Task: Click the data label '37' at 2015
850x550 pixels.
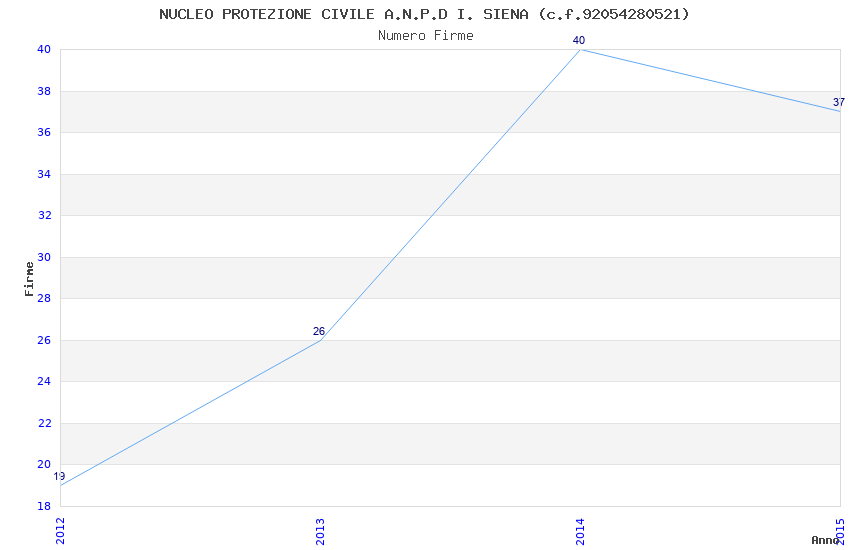Action: [x=839, y=102]
